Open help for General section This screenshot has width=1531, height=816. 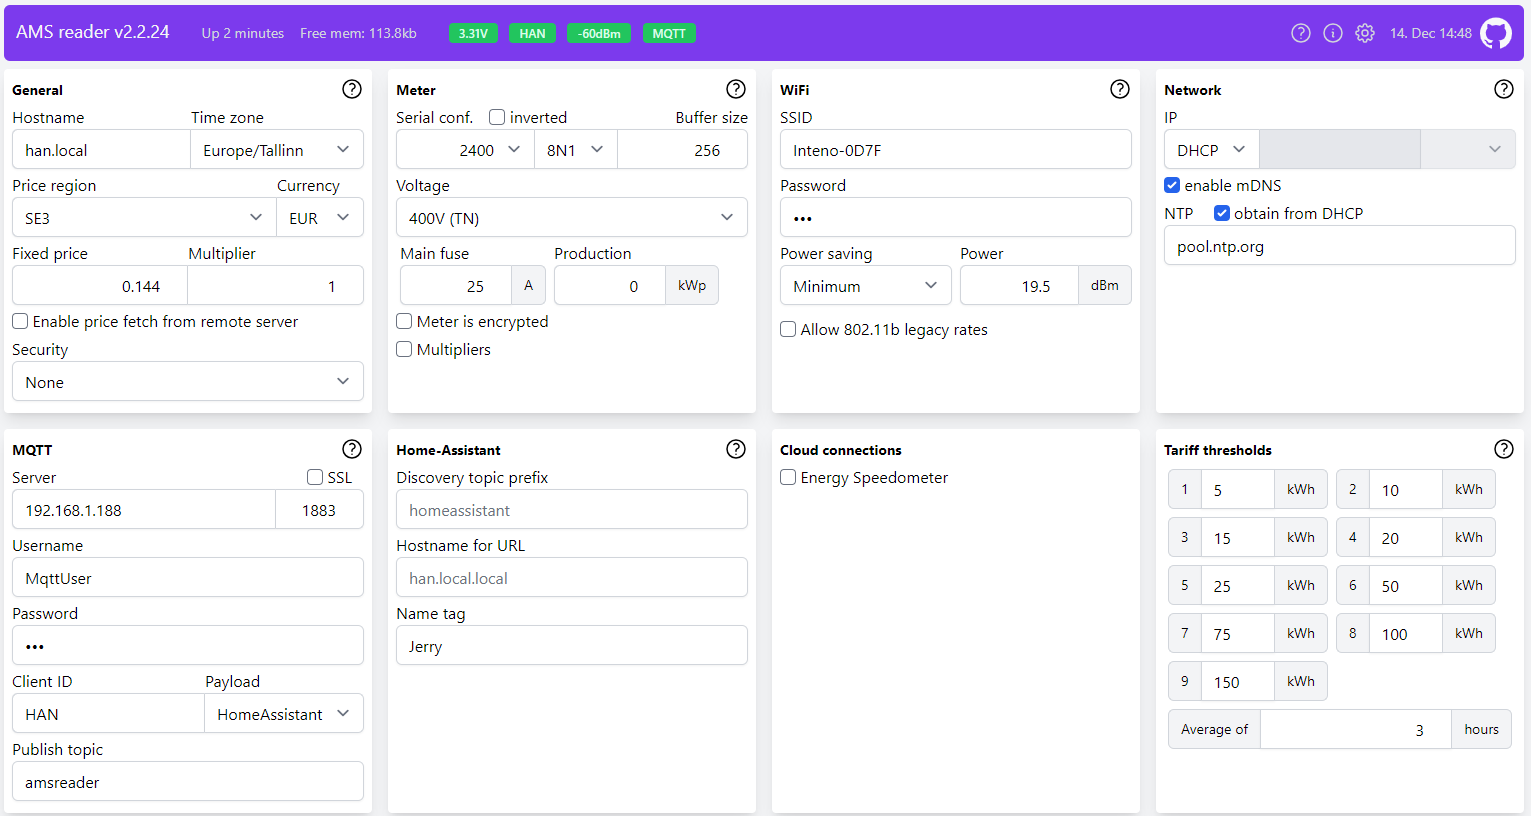pyautogui.click(x=352, y=89)
